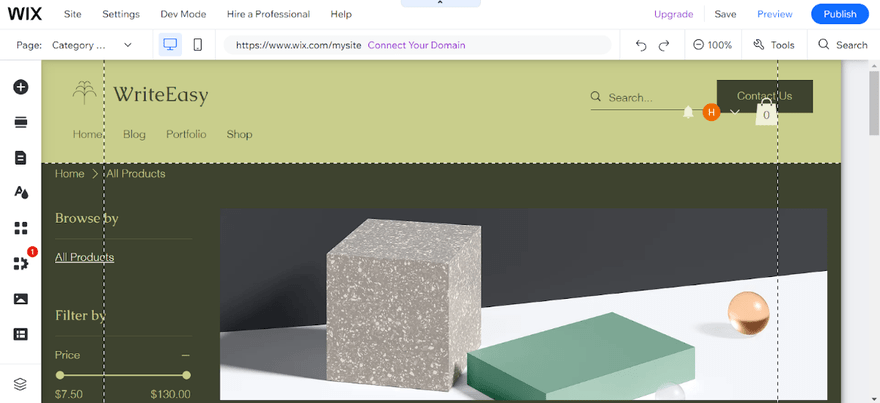
Task: Select the Portfolio navigation item
Action: coord(186,134)
